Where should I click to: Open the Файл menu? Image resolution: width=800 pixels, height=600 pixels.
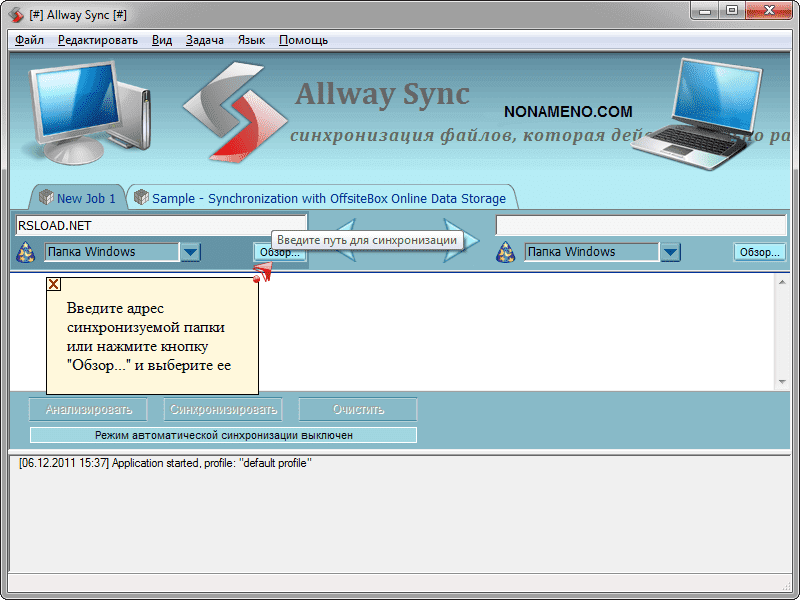[30, 40]
